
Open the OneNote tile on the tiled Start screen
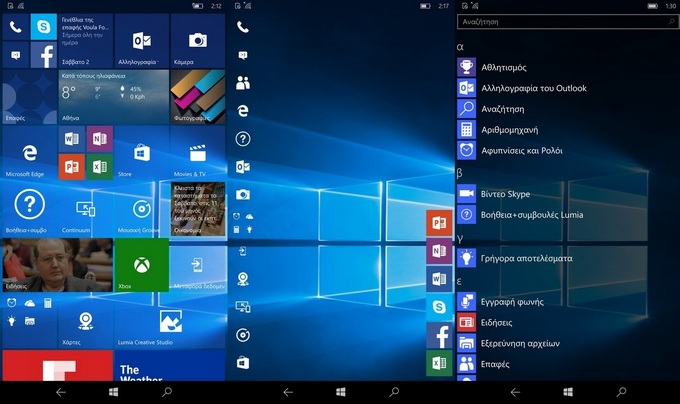[100, 139]
